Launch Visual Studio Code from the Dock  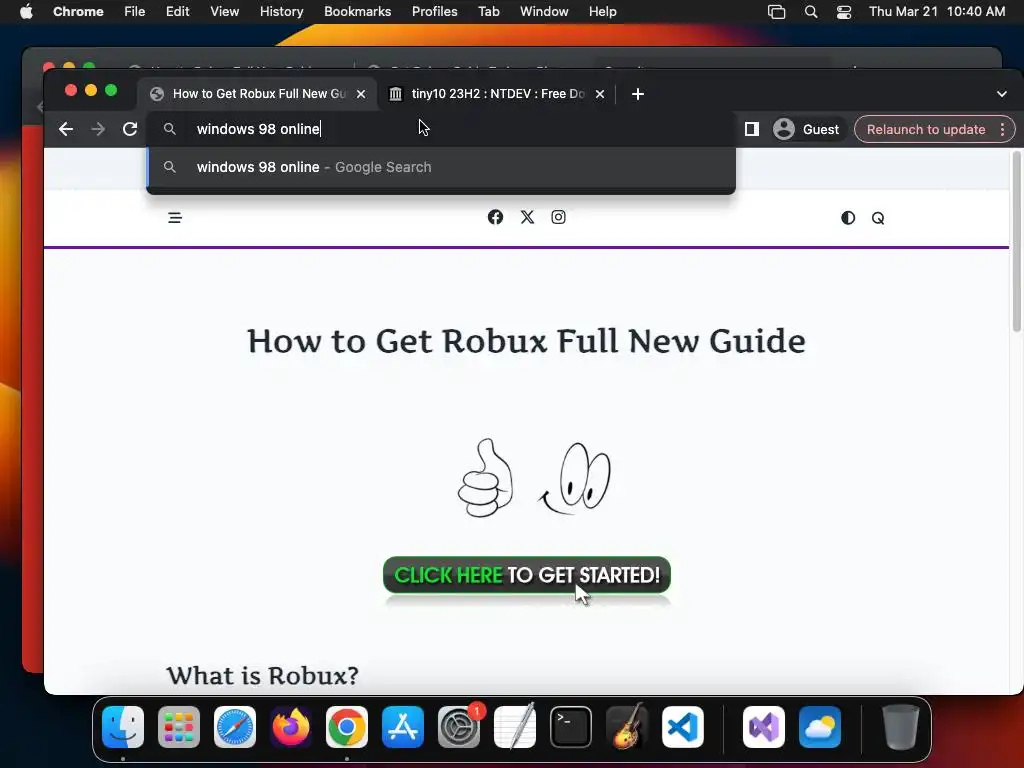(682, 727)
